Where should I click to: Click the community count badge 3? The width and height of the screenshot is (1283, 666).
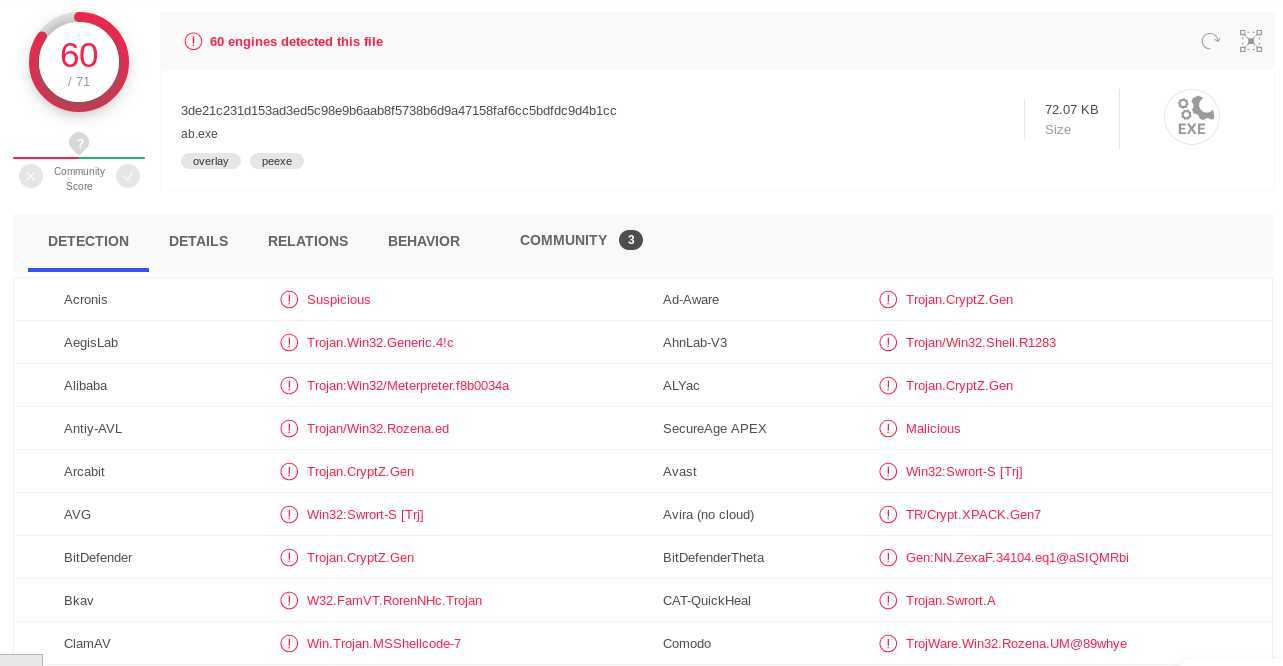coord(631,240)
